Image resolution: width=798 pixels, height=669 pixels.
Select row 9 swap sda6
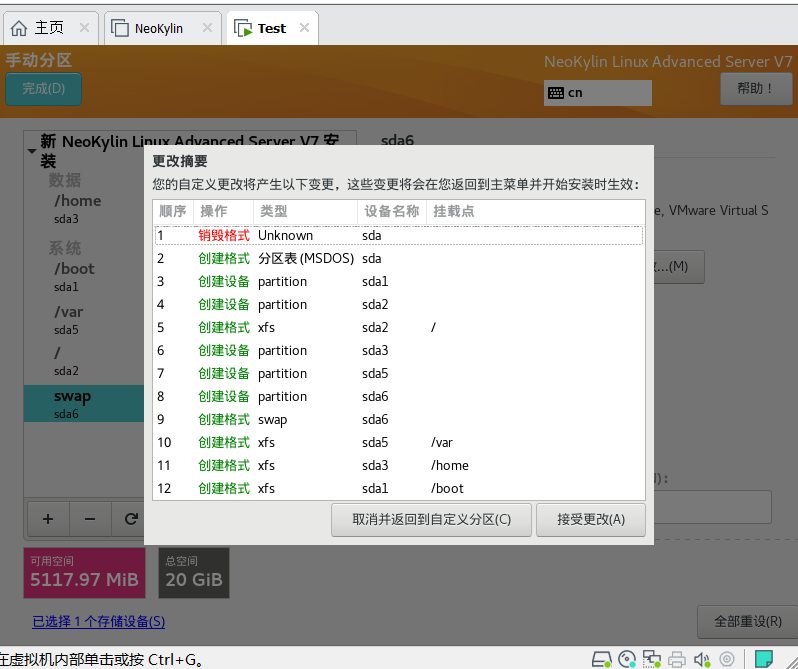399,419
